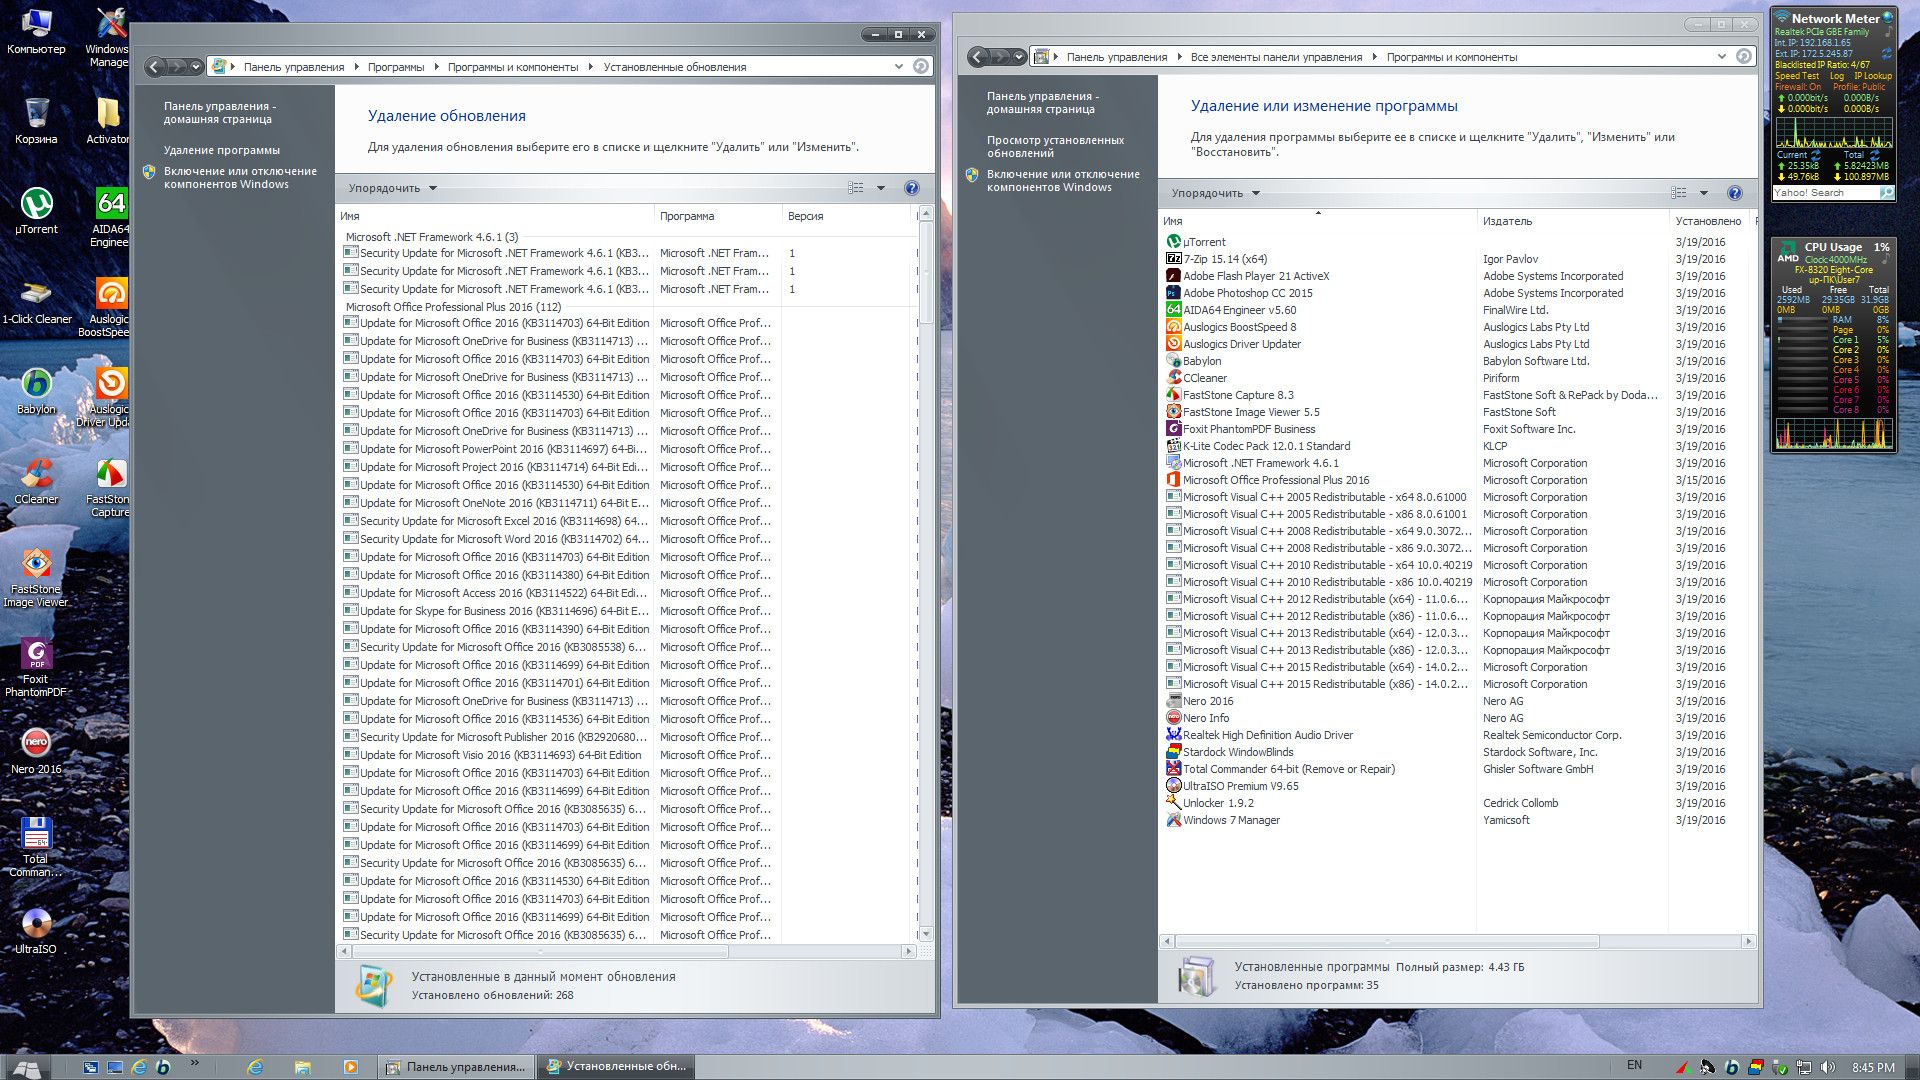Open Windows Start button

click(28, 1067)
